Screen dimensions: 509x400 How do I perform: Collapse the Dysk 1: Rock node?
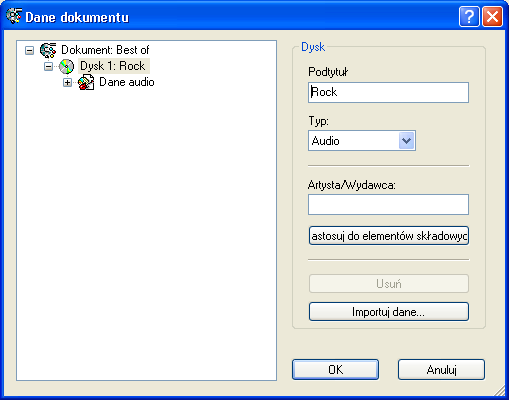coord(48,66)
